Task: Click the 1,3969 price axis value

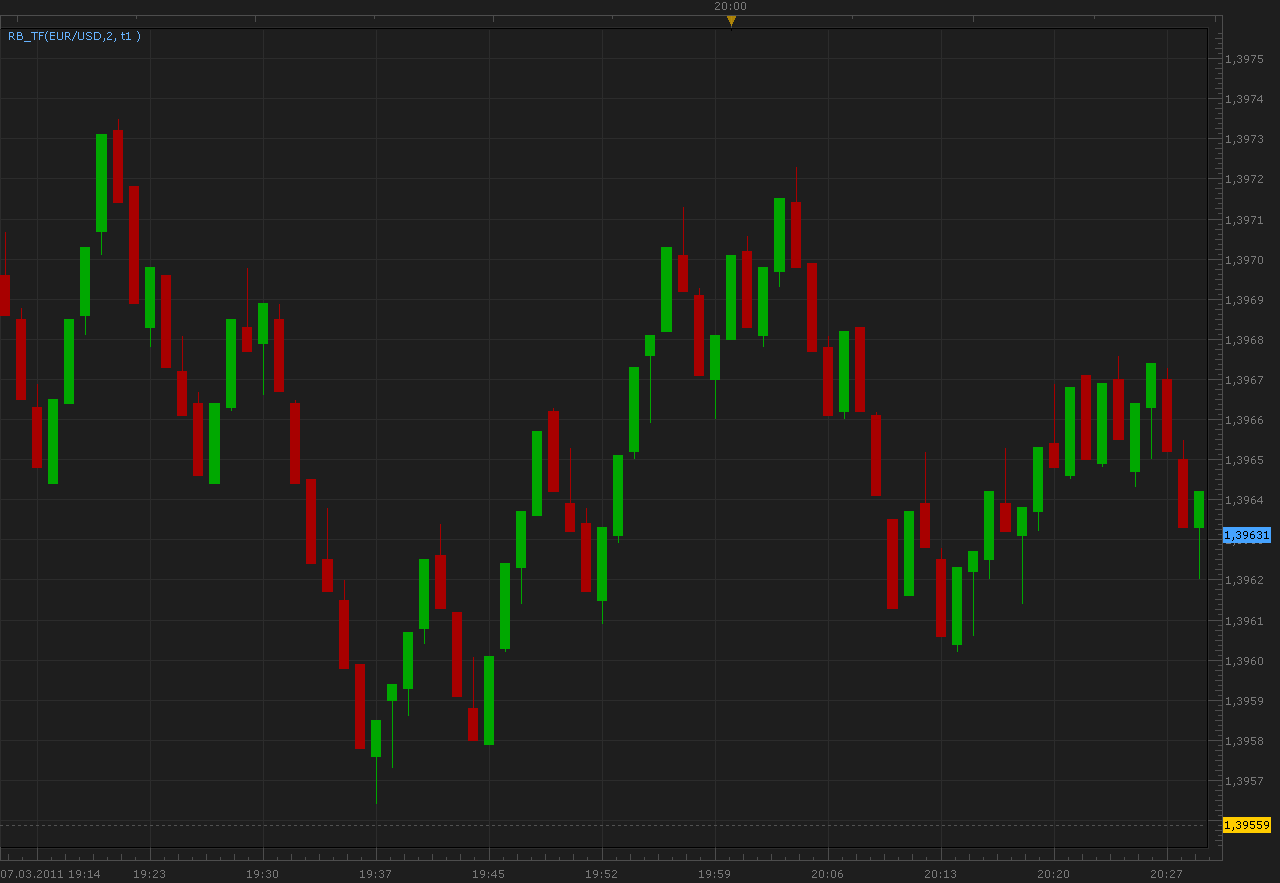Action: pos(1245,300)
